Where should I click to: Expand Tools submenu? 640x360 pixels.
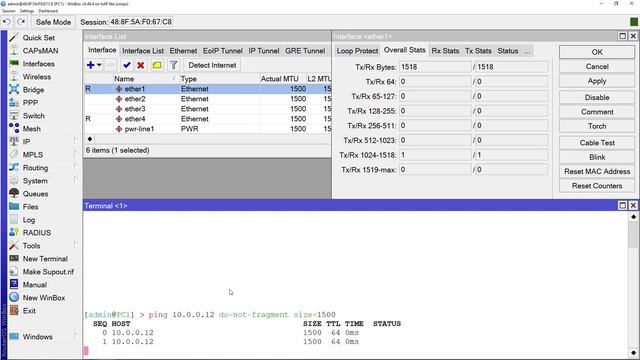pos(75,246)
